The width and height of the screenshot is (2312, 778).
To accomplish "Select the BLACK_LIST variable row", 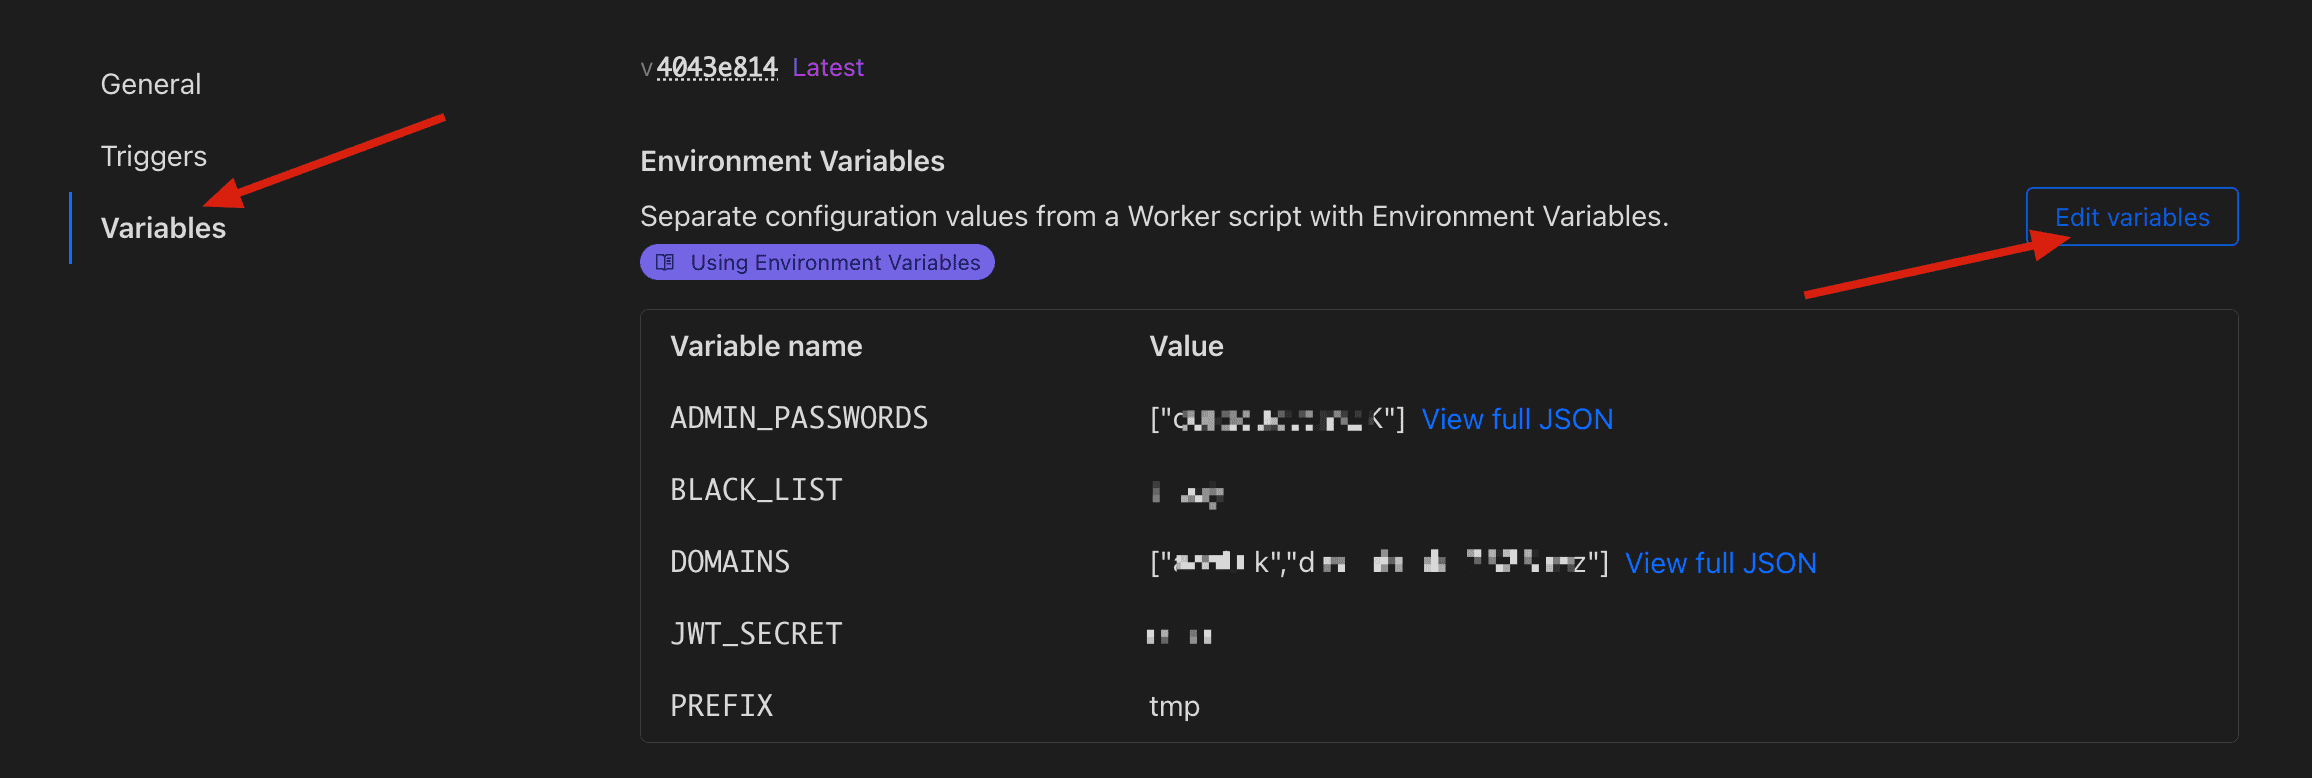I will pyautogui.click(x=755, y=489).
